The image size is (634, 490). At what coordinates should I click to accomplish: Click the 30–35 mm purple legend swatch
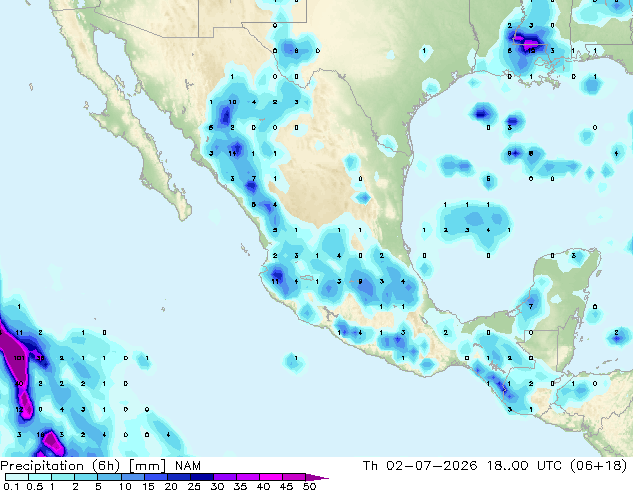pyautogui.click(x=224, y=477)
